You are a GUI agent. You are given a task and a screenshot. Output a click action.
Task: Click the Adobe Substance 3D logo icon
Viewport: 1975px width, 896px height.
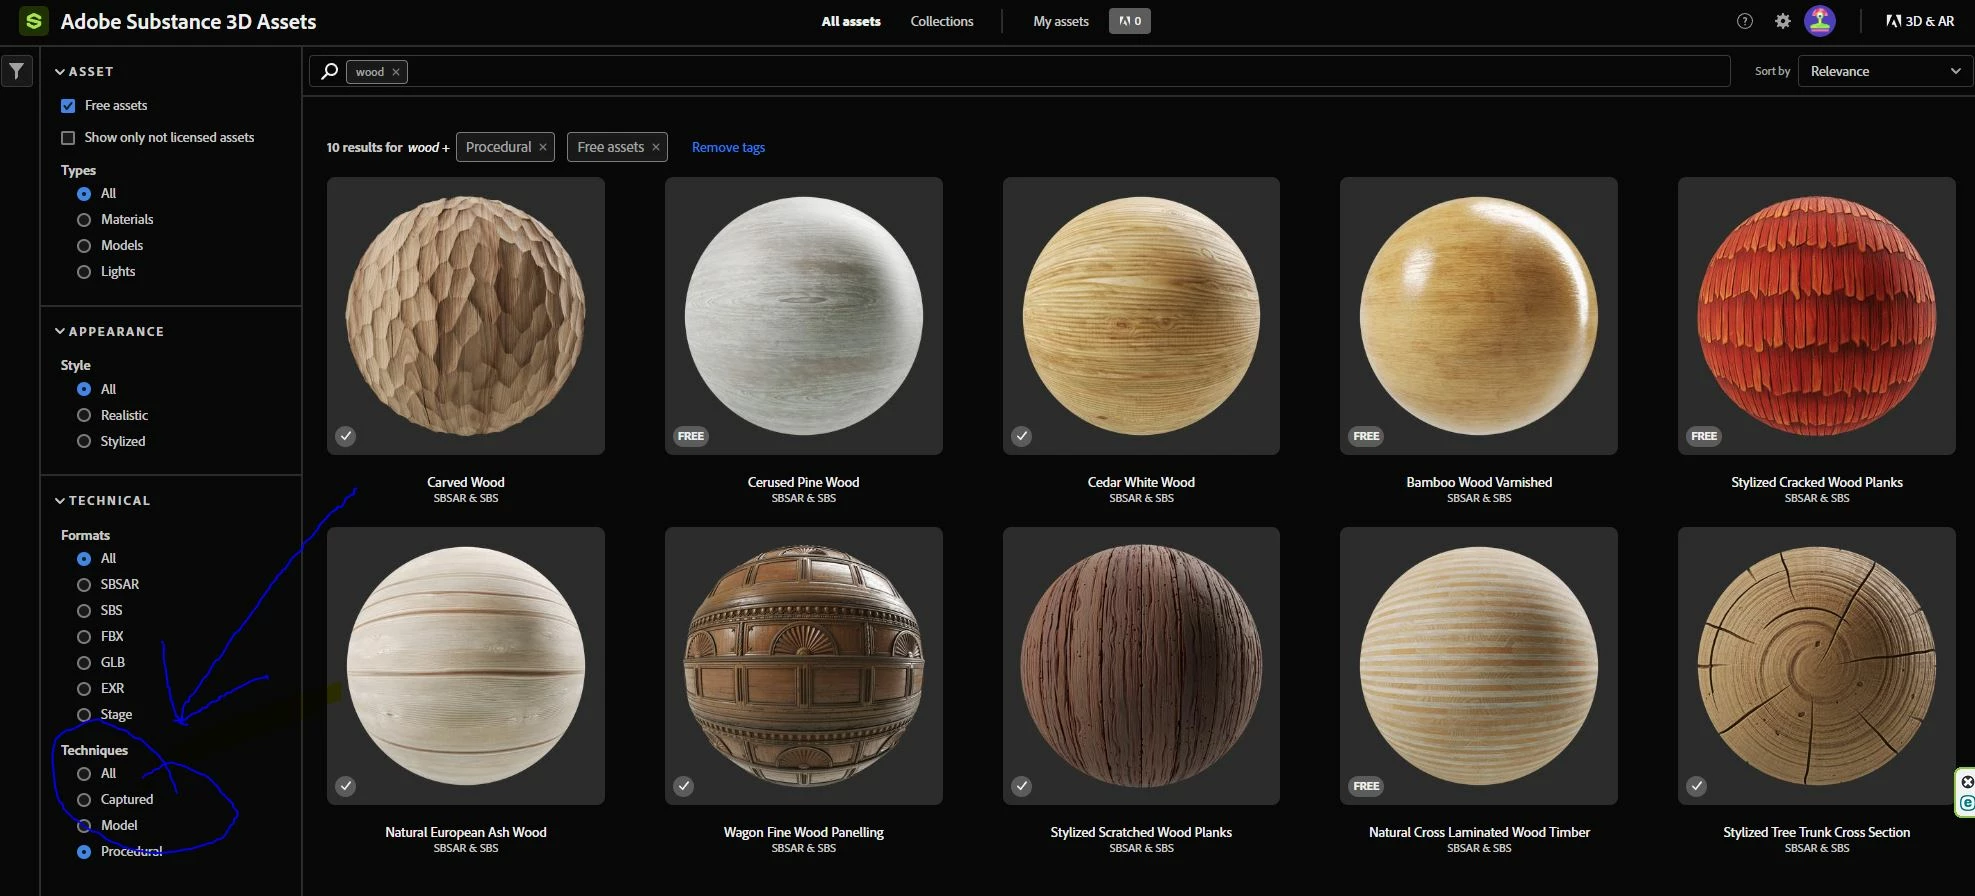pyautogui.click(x=33, y=21)
